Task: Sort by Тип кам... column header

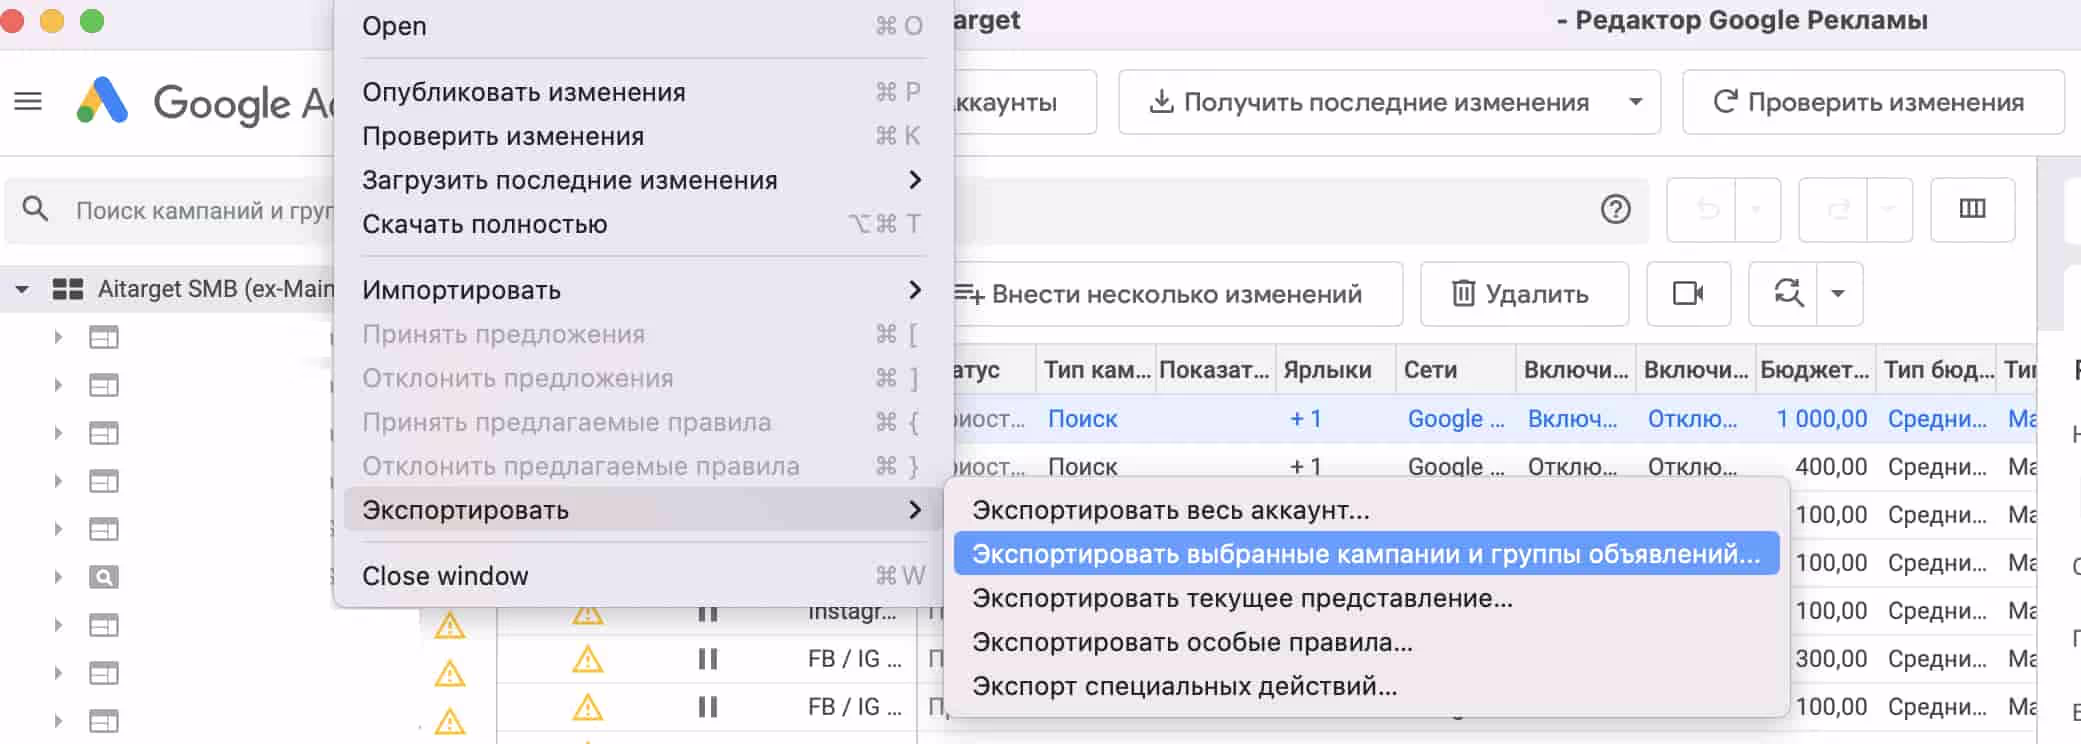Action: coord(1096,370)
